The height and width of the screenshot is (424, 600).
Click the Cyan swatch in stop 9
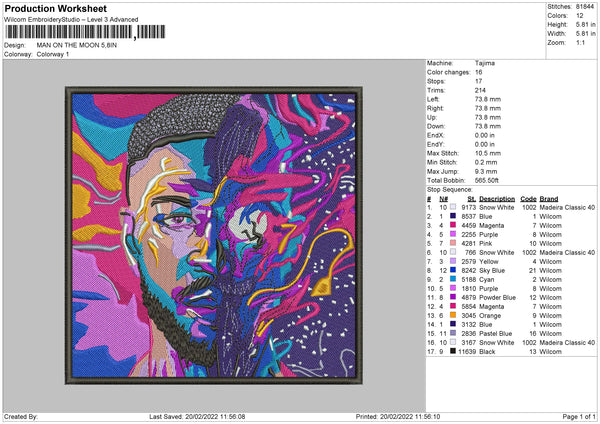tap(453, 279)
